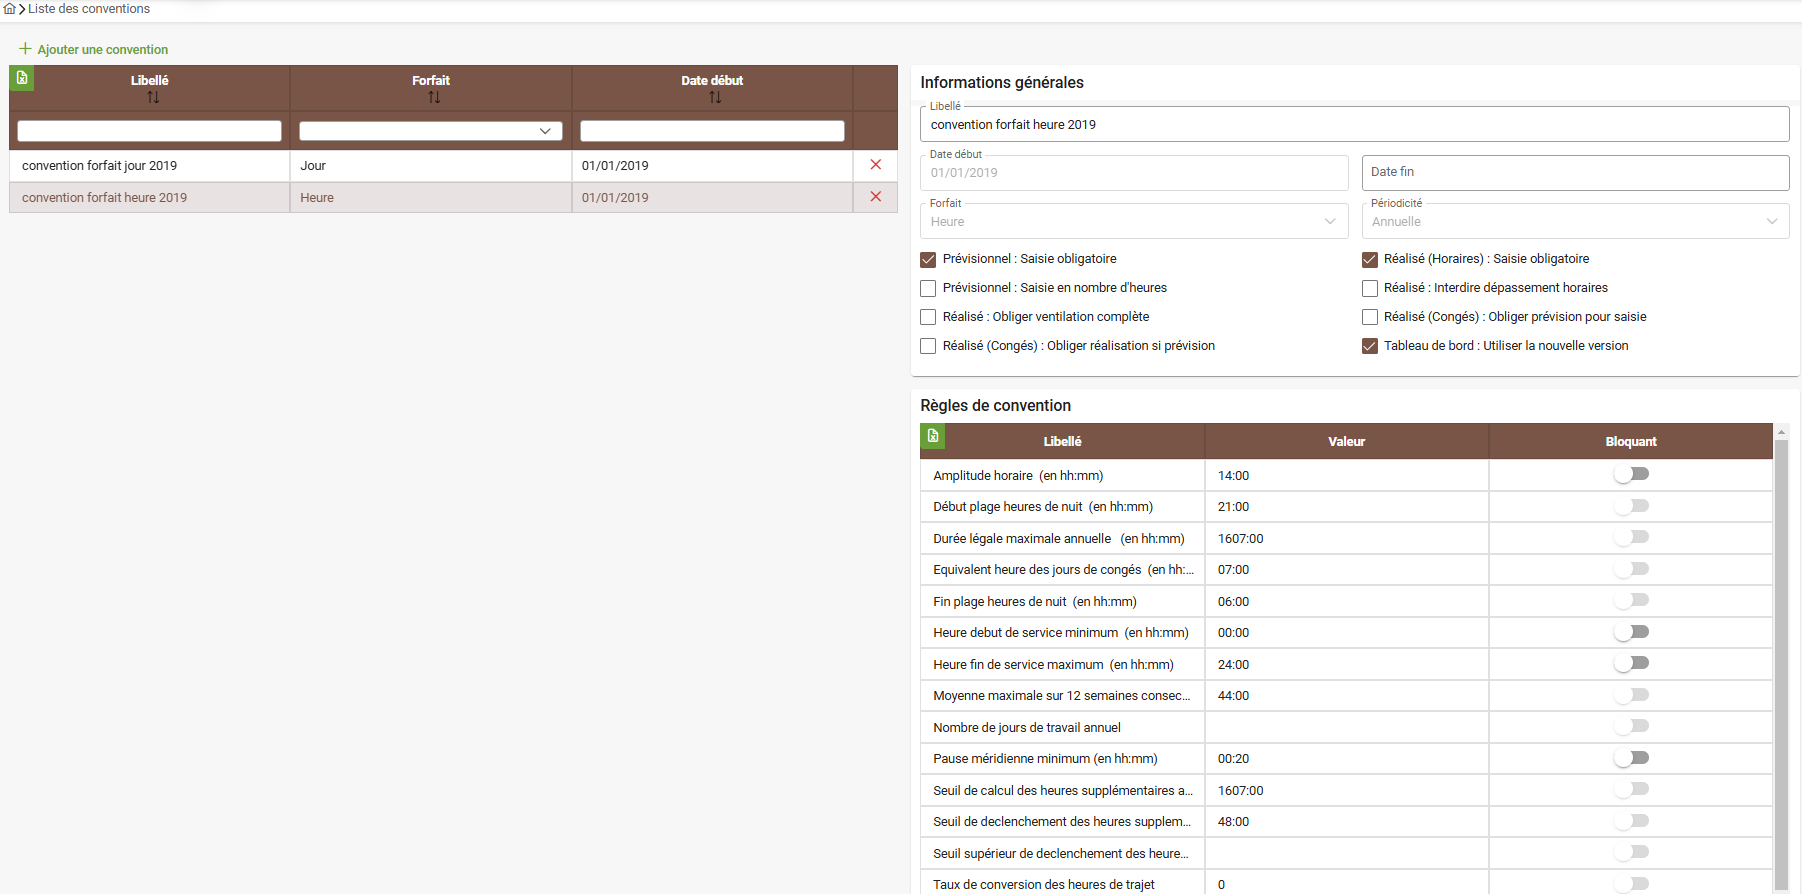
Task: Sort list by Date début column arrows
Action: (x=715, y=98)
